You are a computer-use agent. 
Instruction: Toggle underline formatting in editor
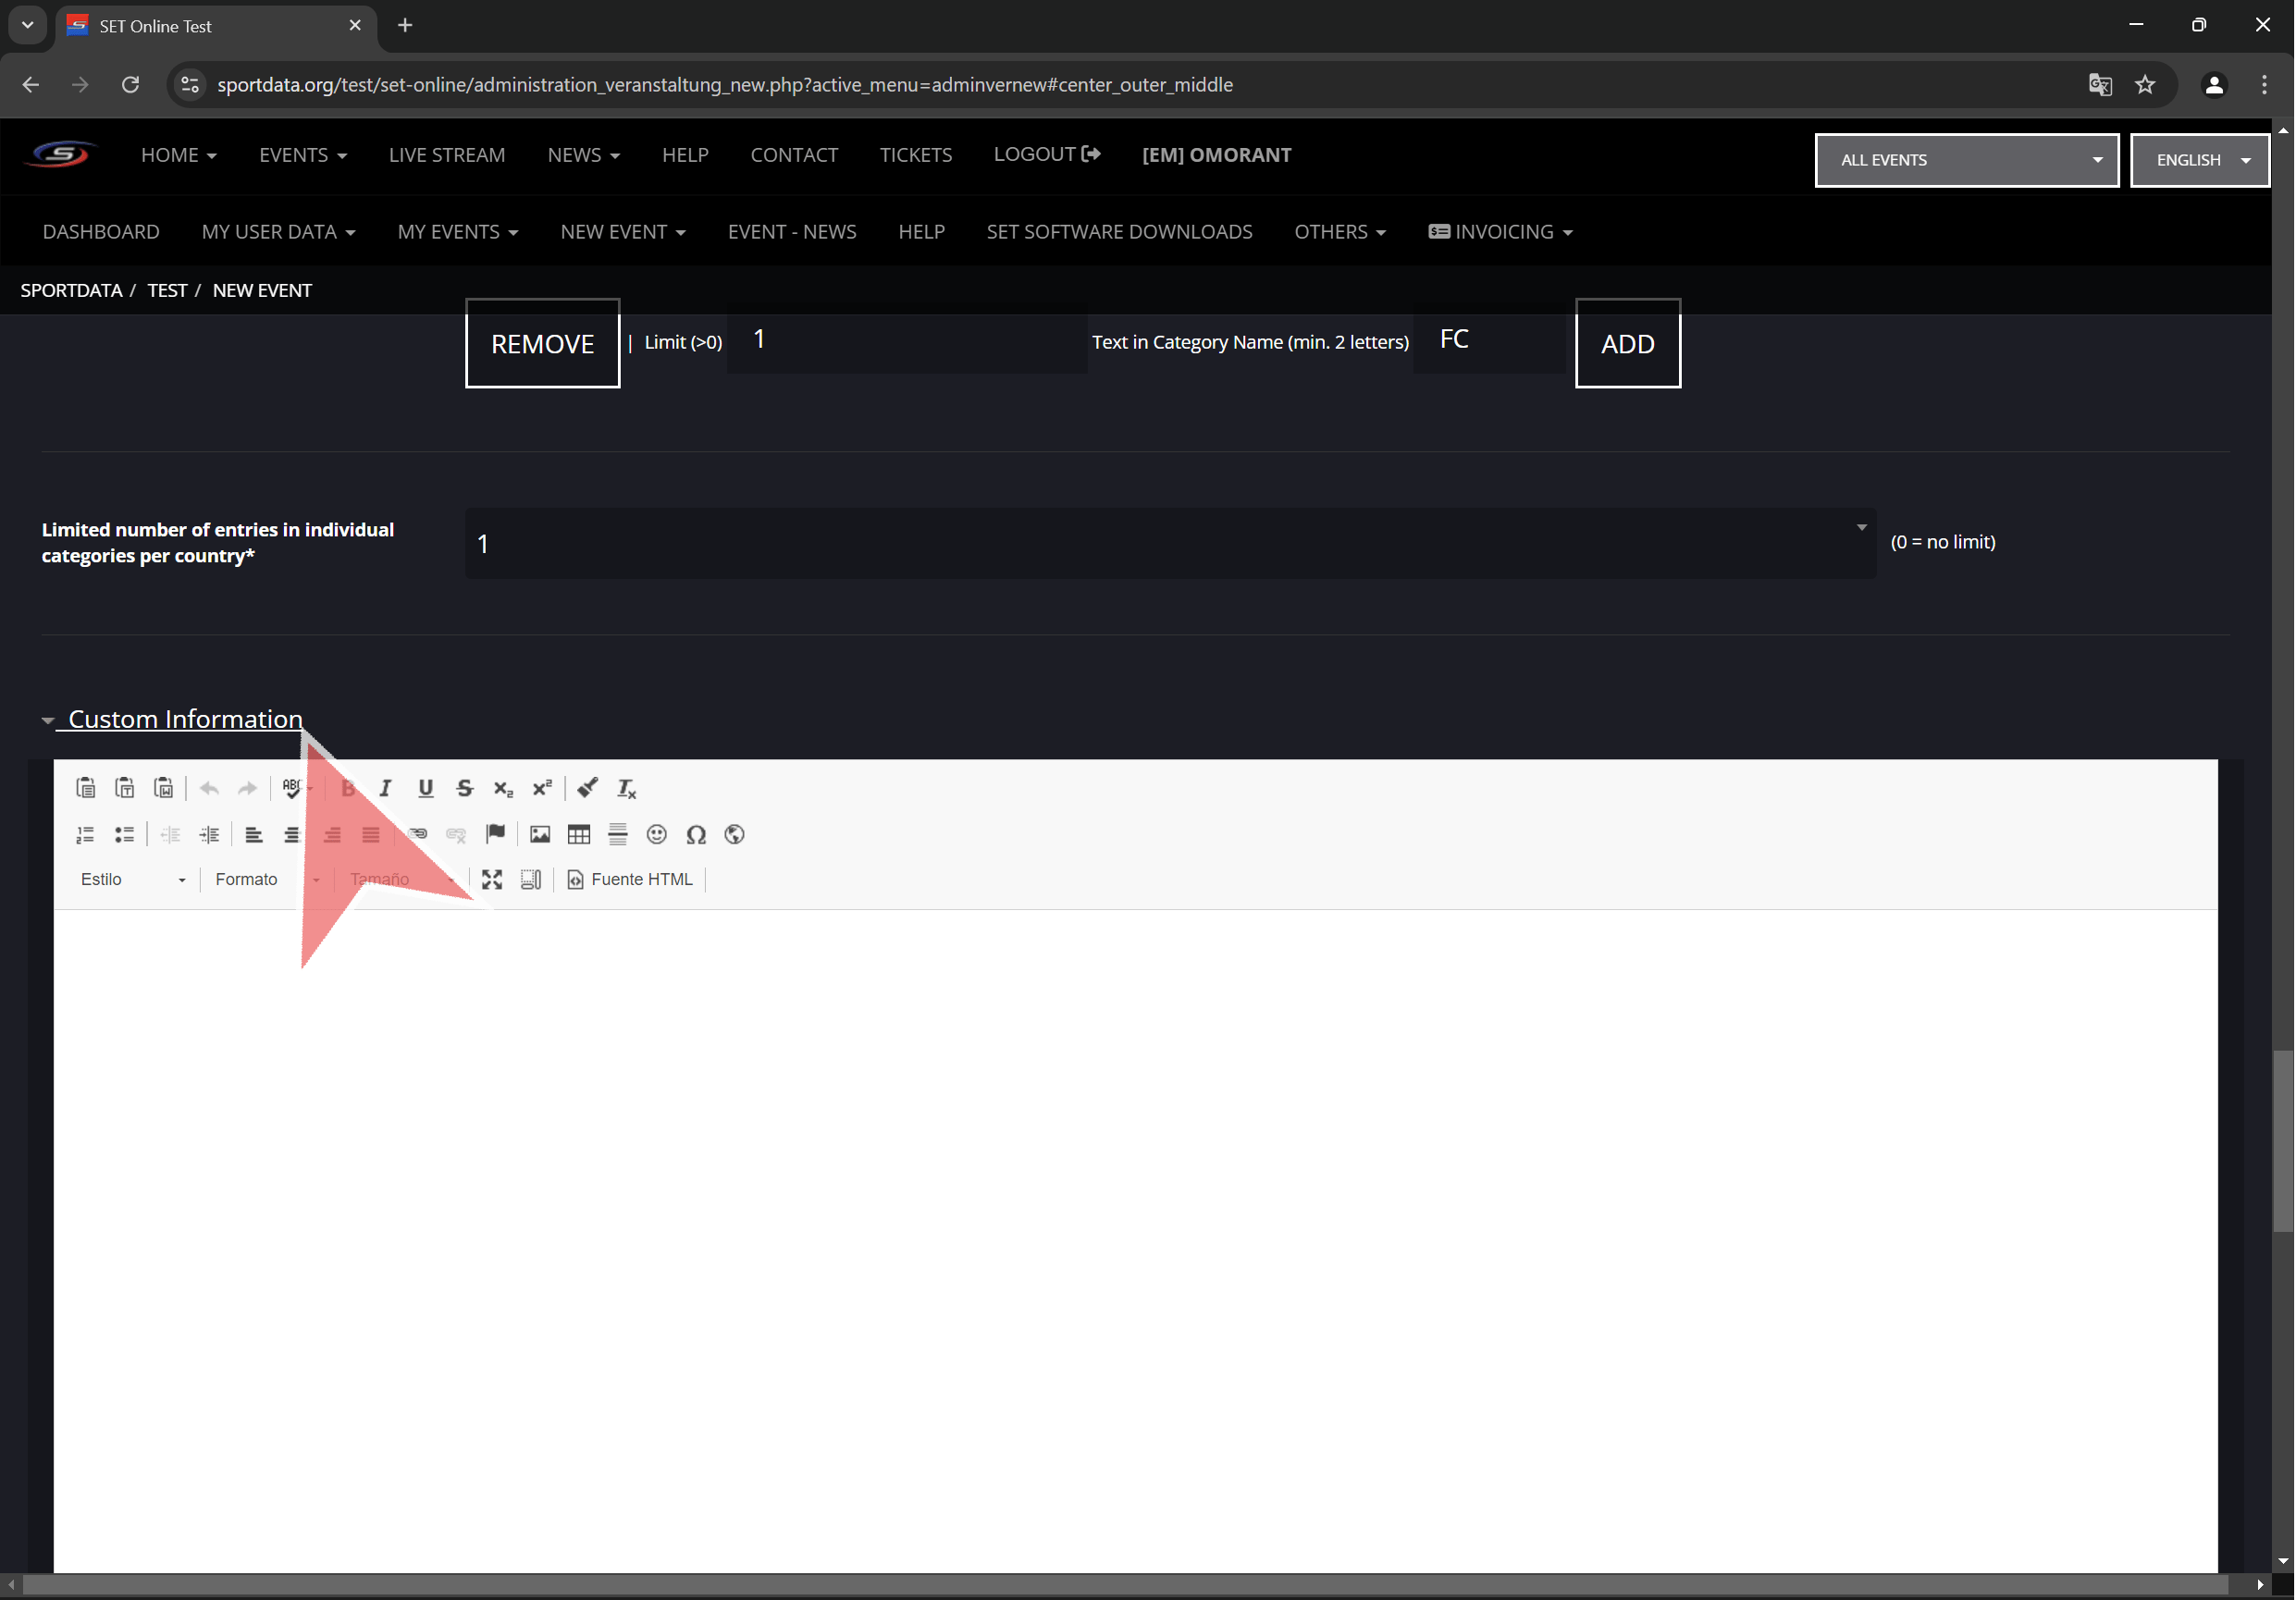click(x=425, y=788)
